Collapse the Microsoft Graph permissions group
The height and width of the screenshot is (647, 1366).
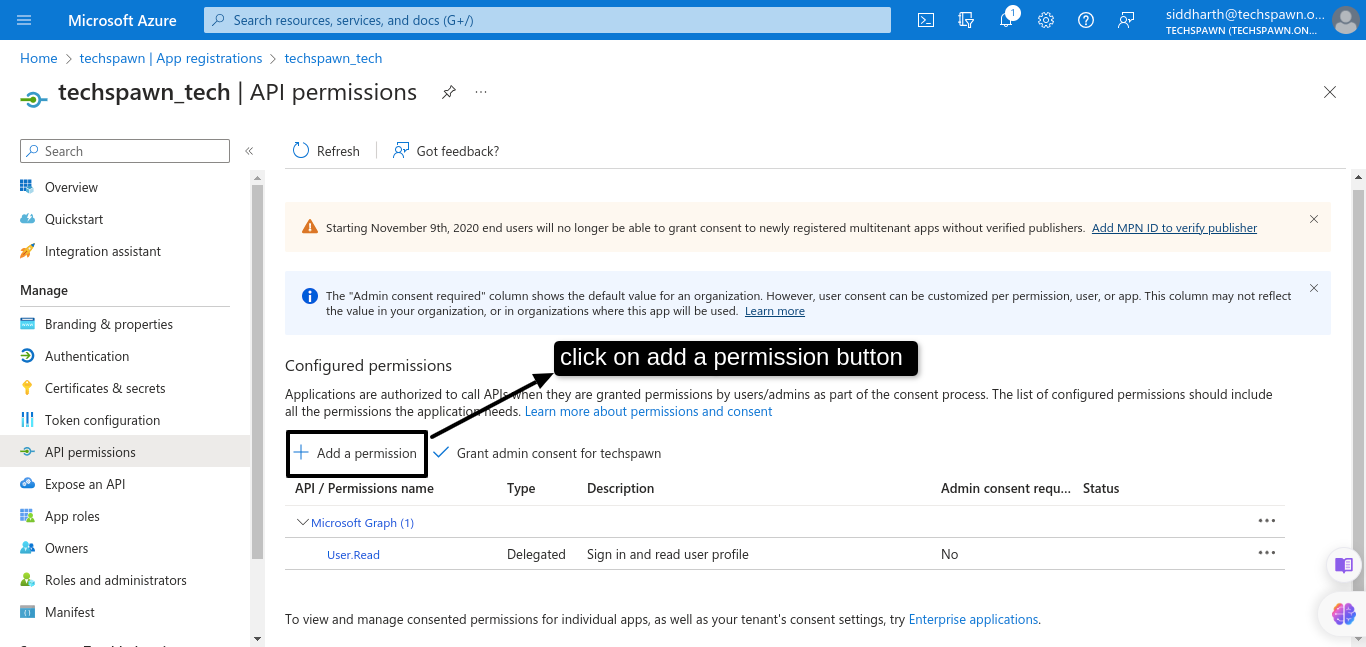303,522
